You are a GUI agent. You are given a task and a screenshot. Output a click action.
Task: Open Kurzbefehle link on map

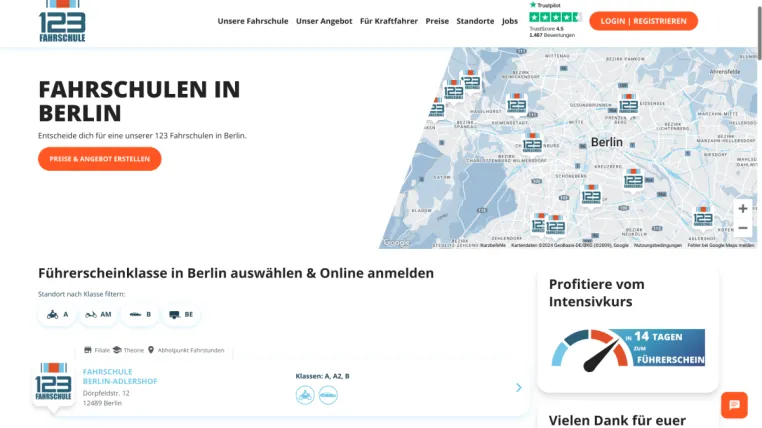493,245
